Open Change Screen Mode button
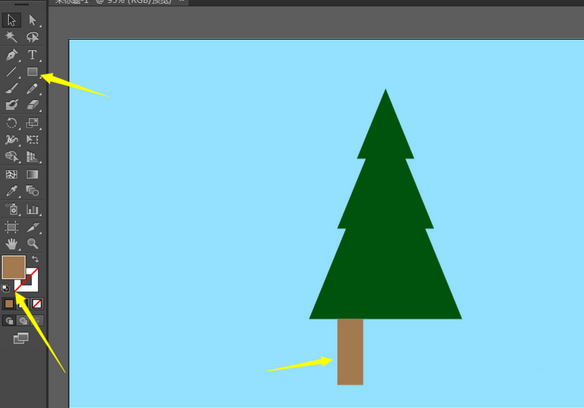Image resolution: width=584 pixels, height=408 pixels. (x=21, y=338)
